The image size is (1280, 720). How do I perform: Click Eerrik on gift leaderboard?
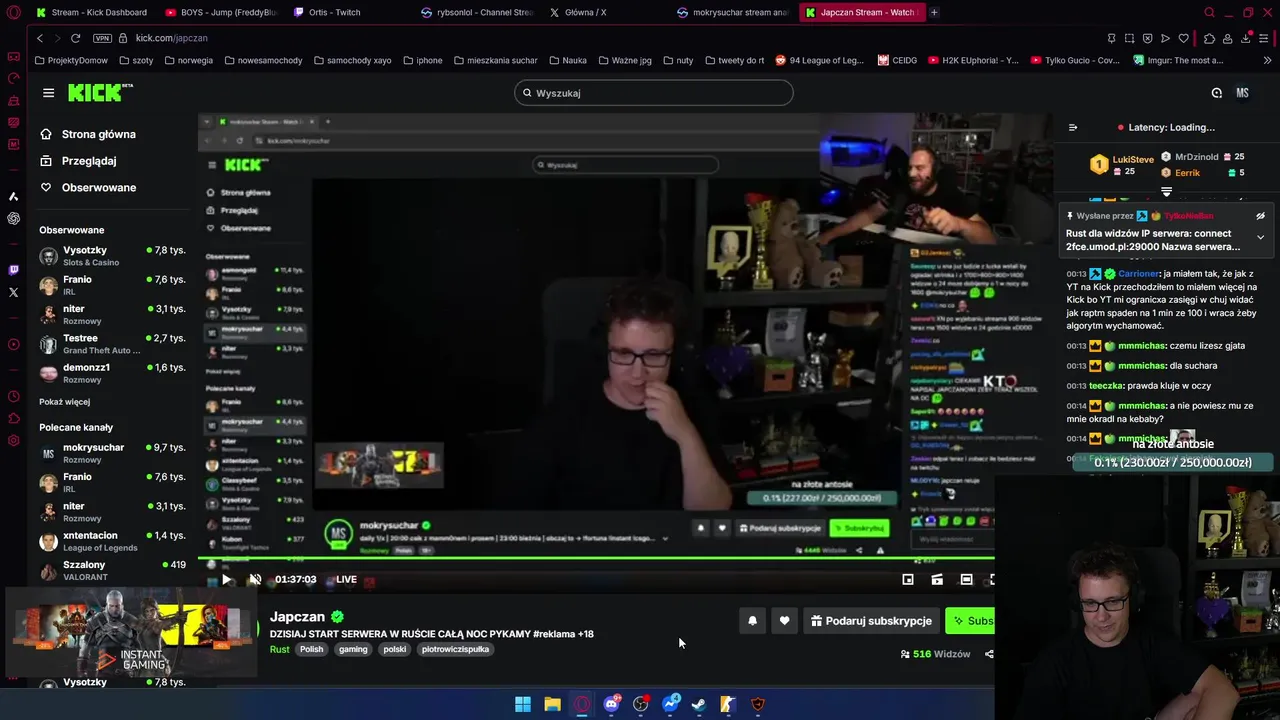click(1187, 173)
